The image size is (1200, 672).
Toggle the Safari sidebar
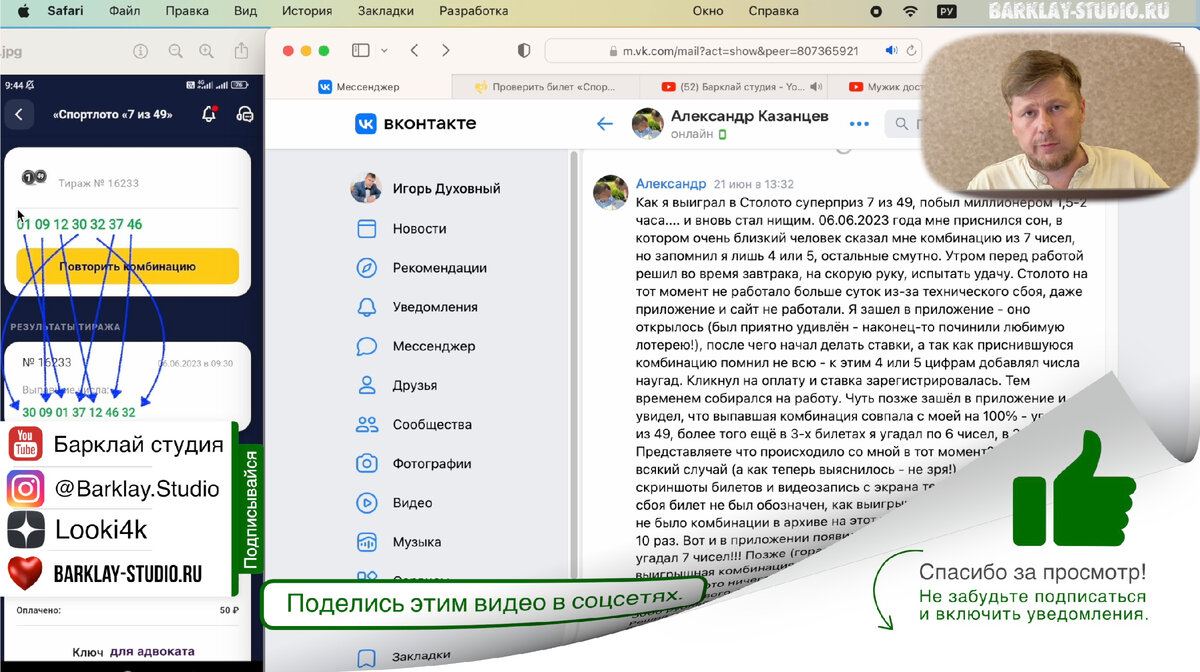click(x=361, y=50)
